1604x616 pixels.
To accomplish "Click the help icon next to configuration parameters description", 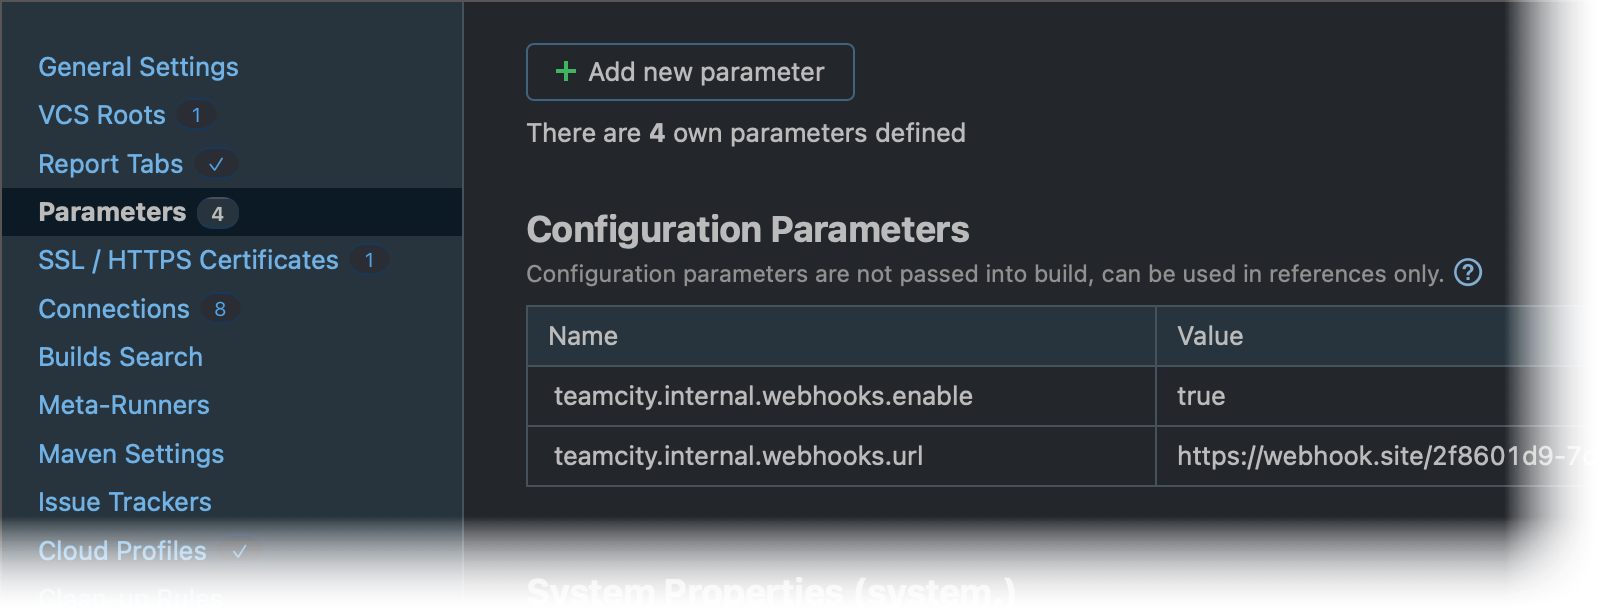I will [x=1469, y=272].
